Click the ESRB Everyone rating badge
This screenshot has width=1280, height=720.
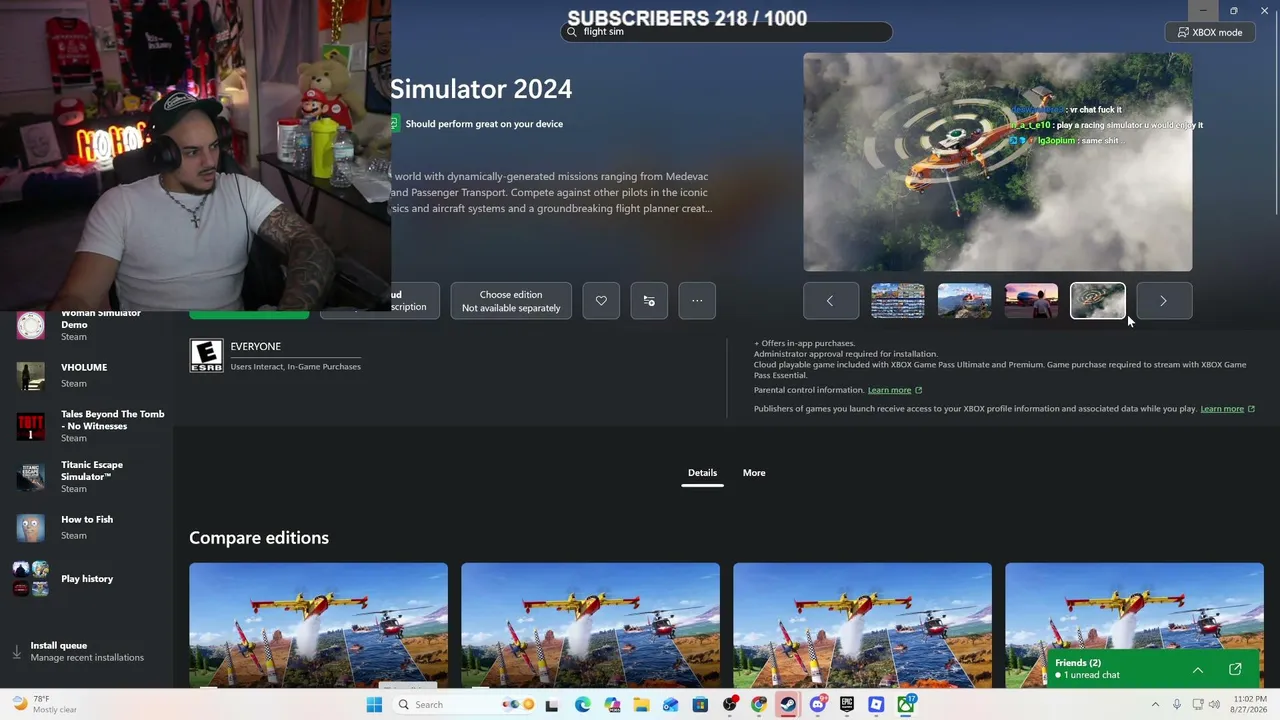pyautogui.click(x=206, y=355)
